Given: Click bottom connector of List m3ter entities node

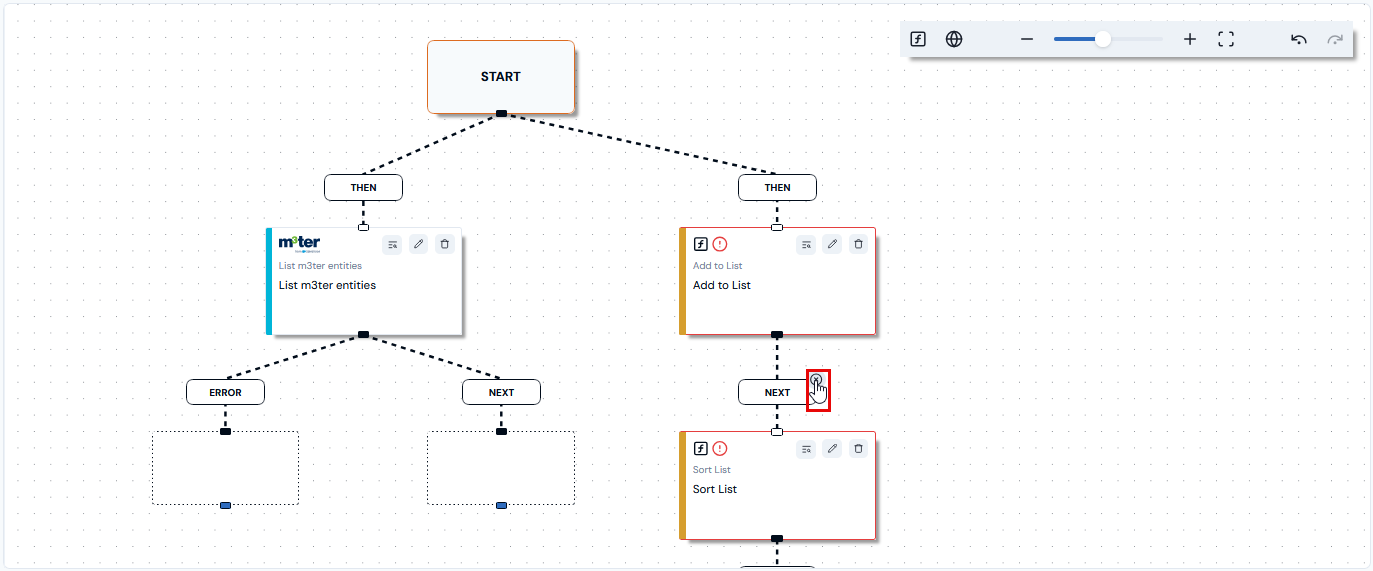Looking at the screenshot, I should point(363,335).
